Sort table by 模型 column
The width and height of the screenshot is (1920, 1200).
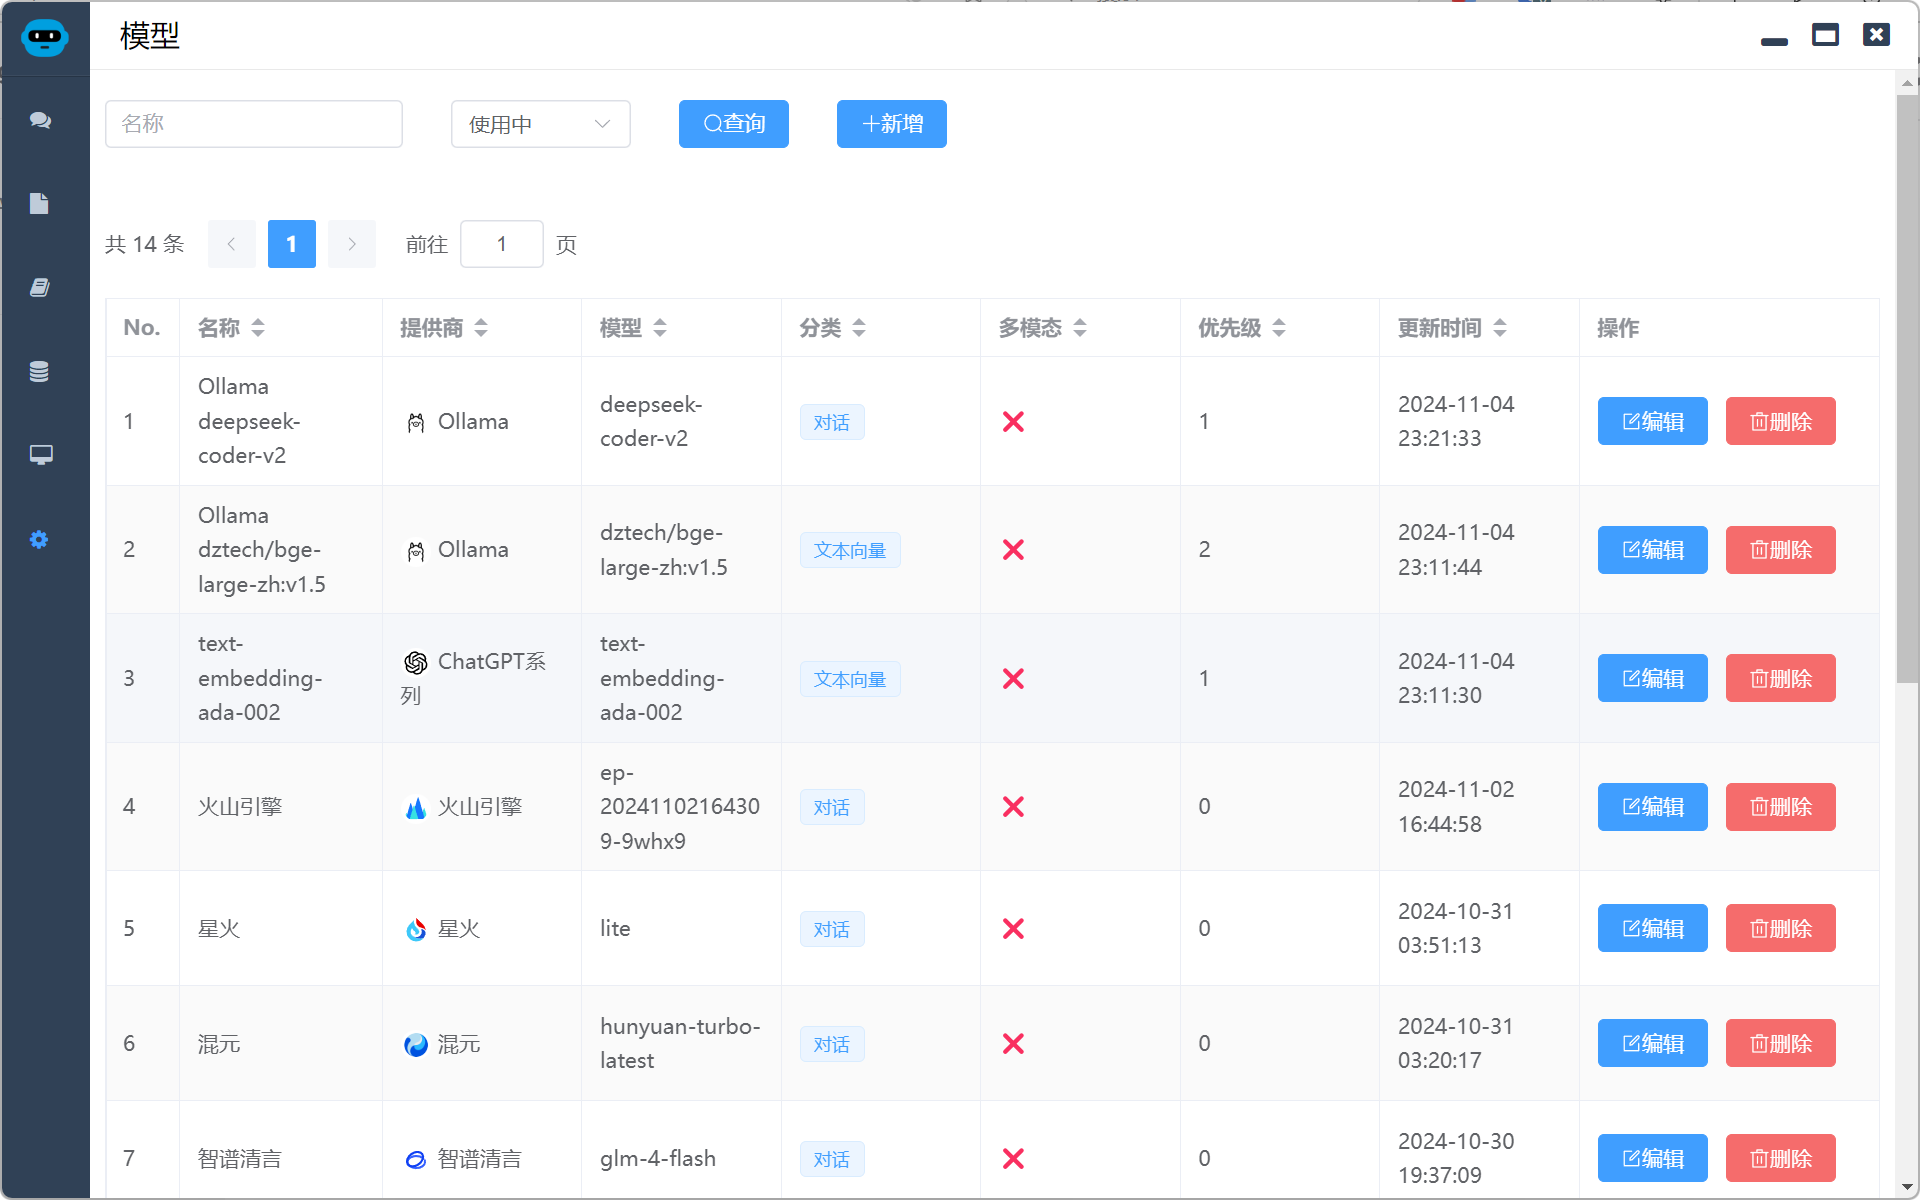click(660, 328)
